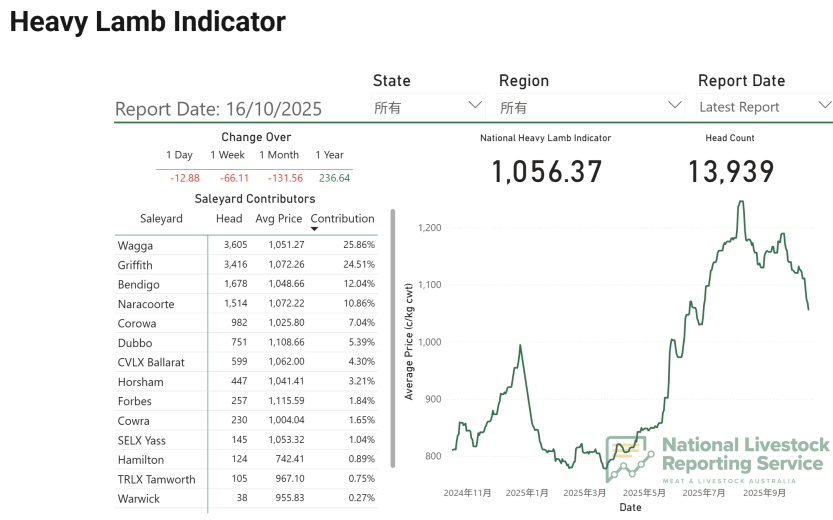Open the Region filter dropdown
Viewport: 833px width, 520px height.
tap(590, 106)
